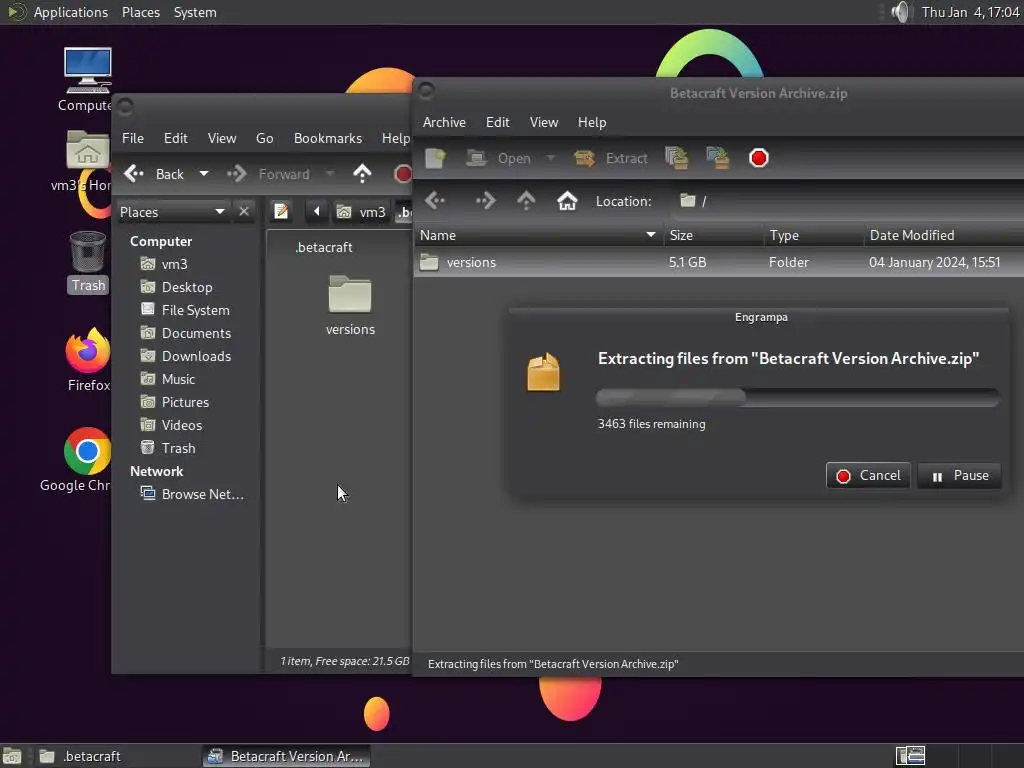Click the Add Files icon in Engrampa
Viewport: 1024px width, 768px height.
pyautogui.click(x=676, y=158)
